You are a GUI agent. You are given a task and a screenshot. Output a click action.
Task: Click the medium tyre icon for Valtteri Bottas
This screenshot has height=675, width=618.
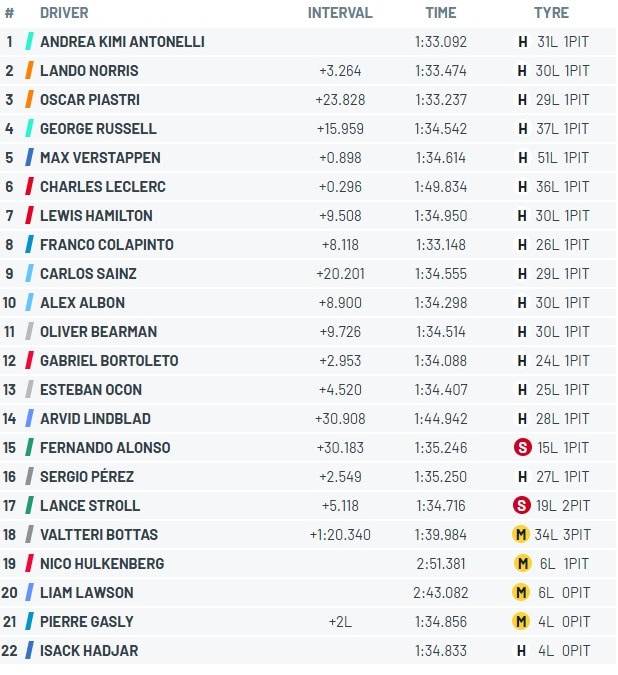coord(521,535)
